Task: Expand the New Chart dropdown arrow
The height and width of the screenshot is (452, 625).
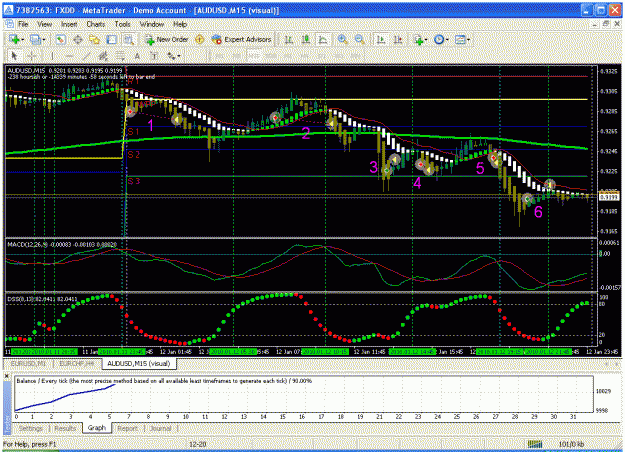Action: (x=23, y=39)
